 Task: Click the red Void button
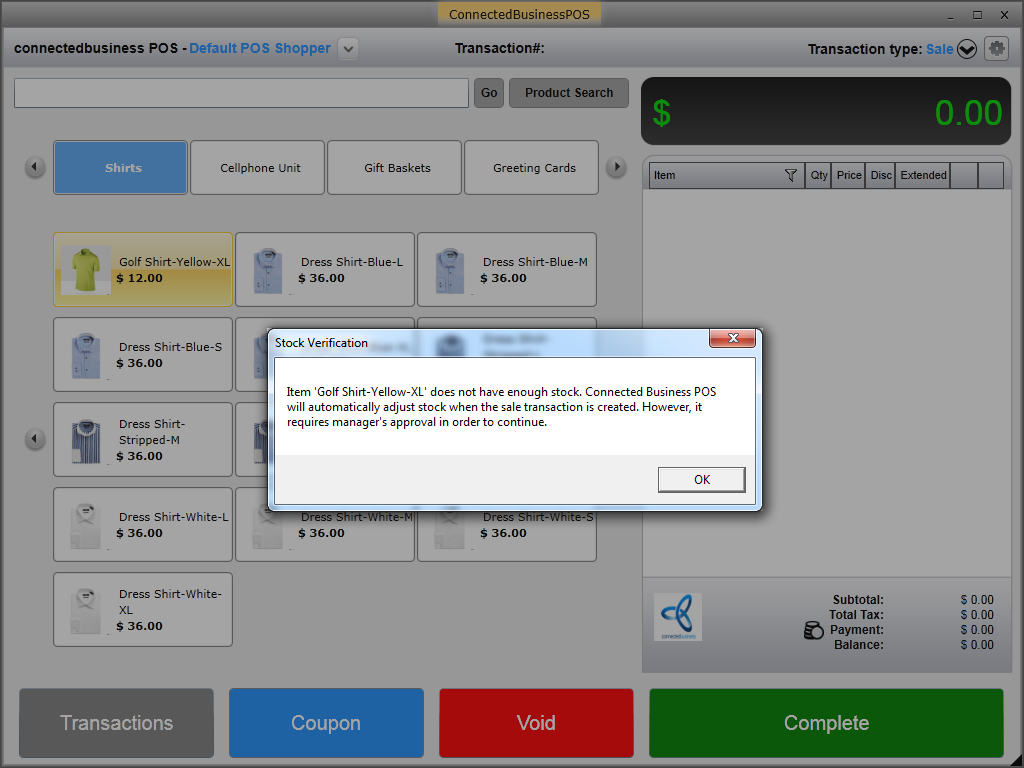(x=536, y=723)
